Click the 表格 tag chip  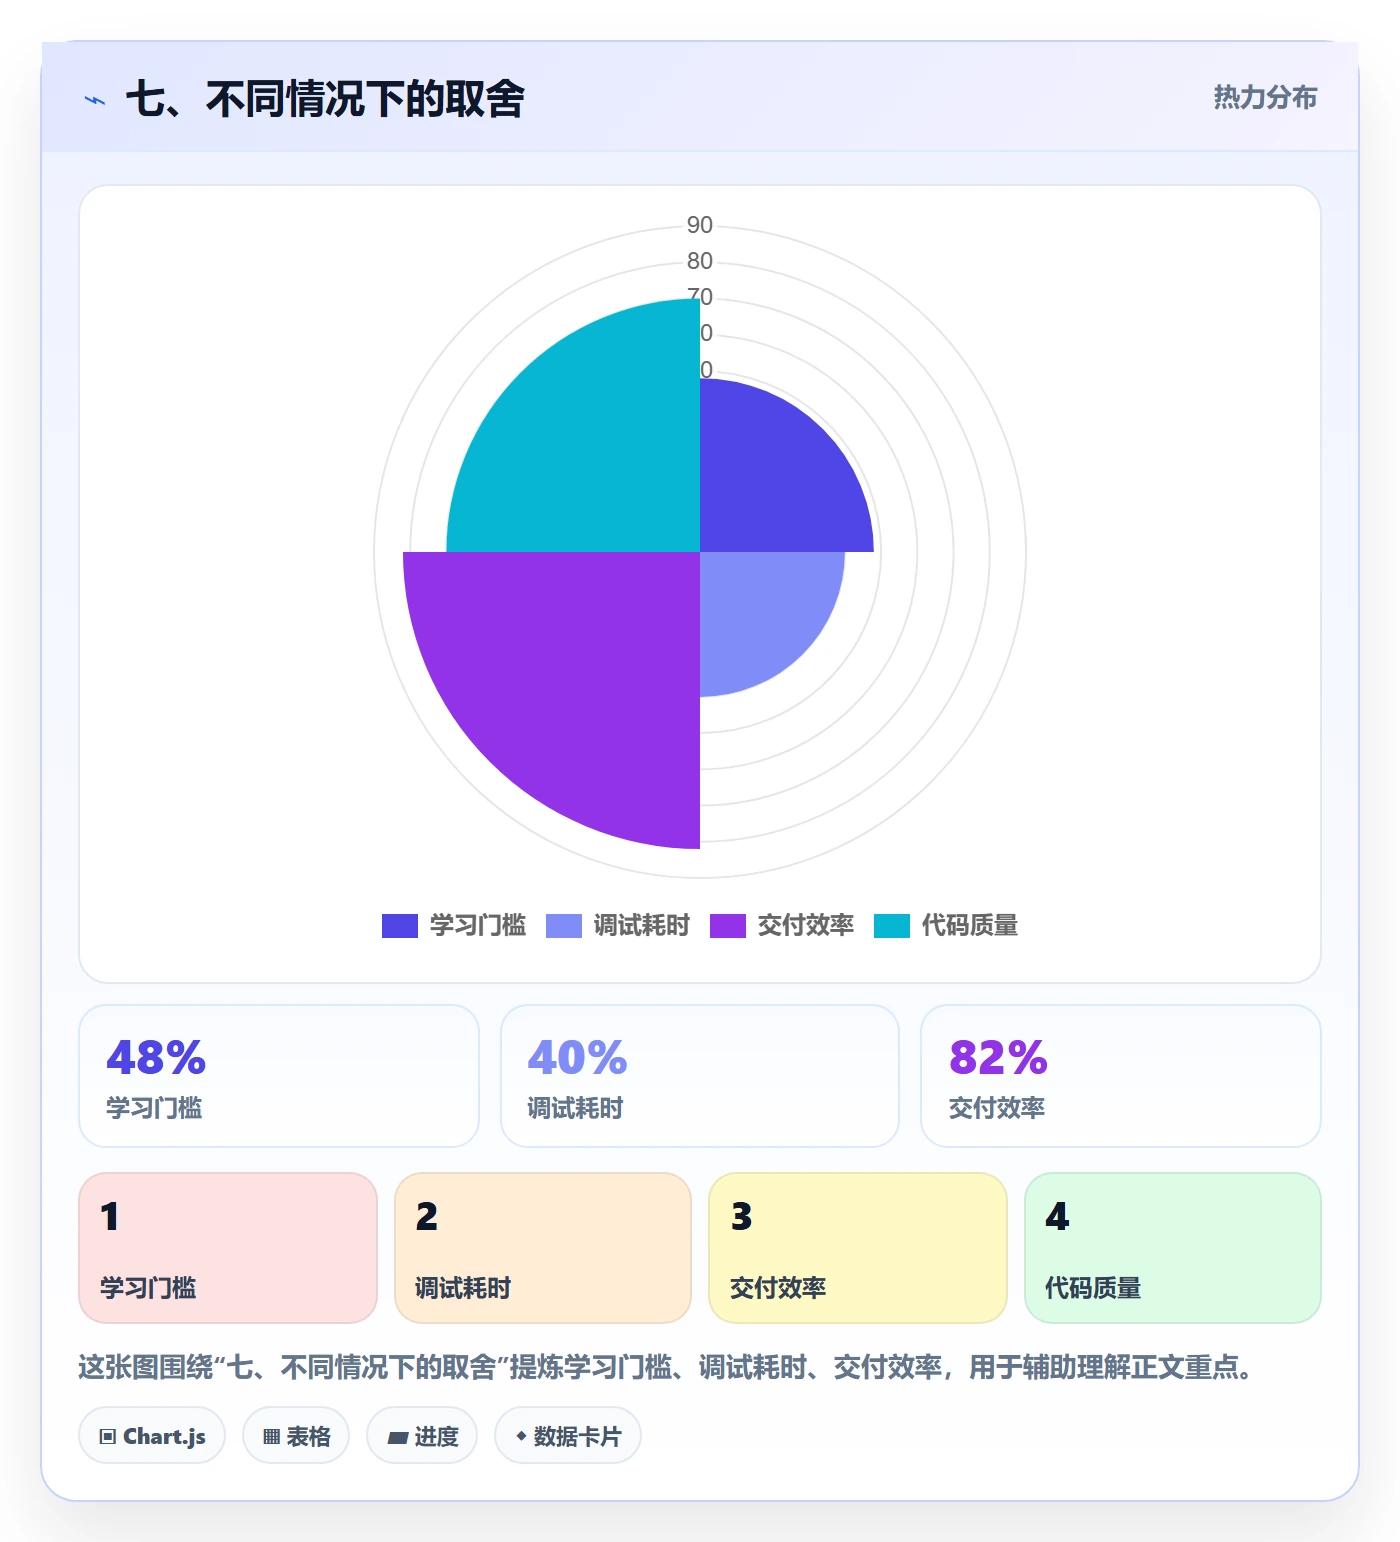click(x=296, y=1435)
